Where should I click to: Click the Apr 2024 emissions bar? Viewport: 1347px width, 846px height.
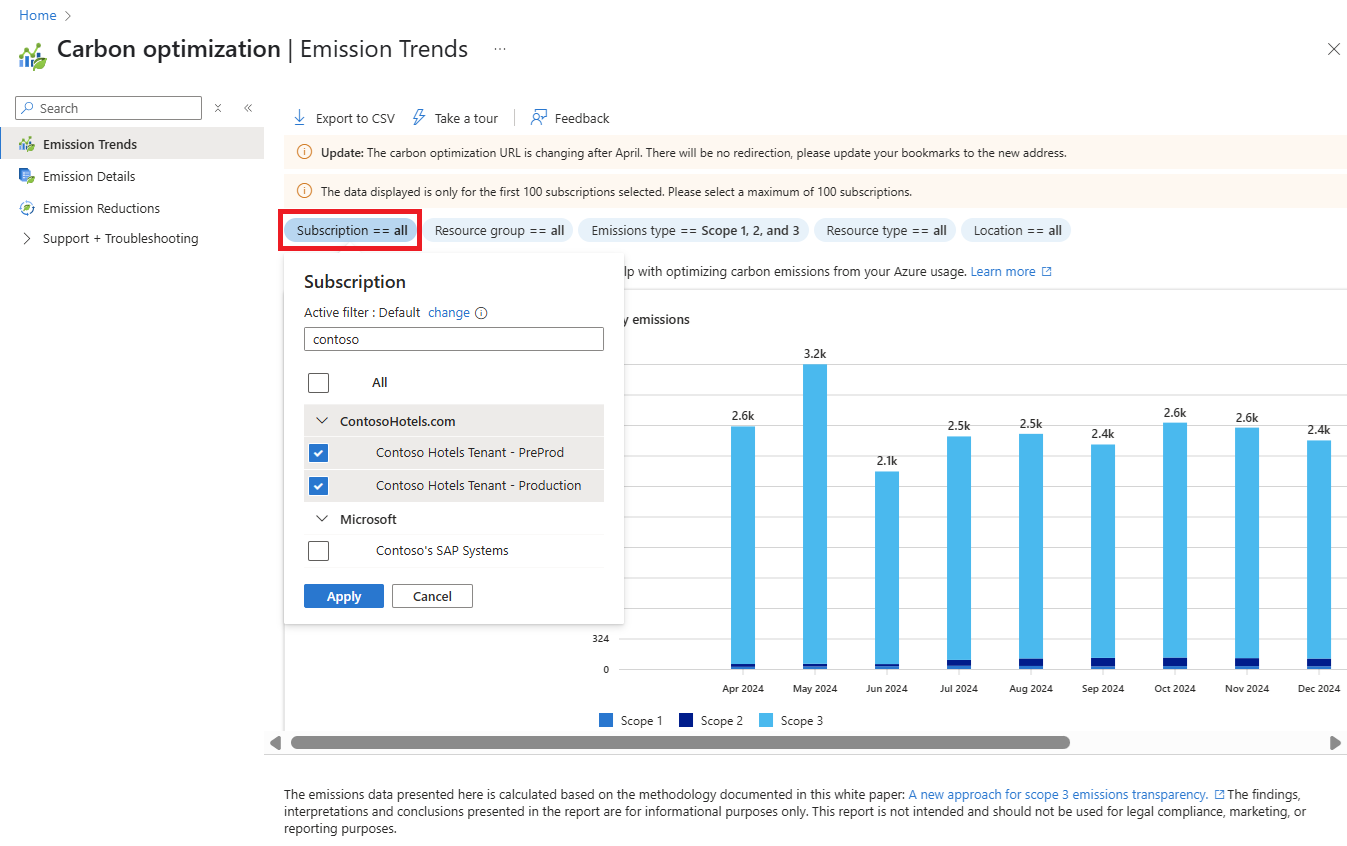pyautogui.click(x=743, y=548)
